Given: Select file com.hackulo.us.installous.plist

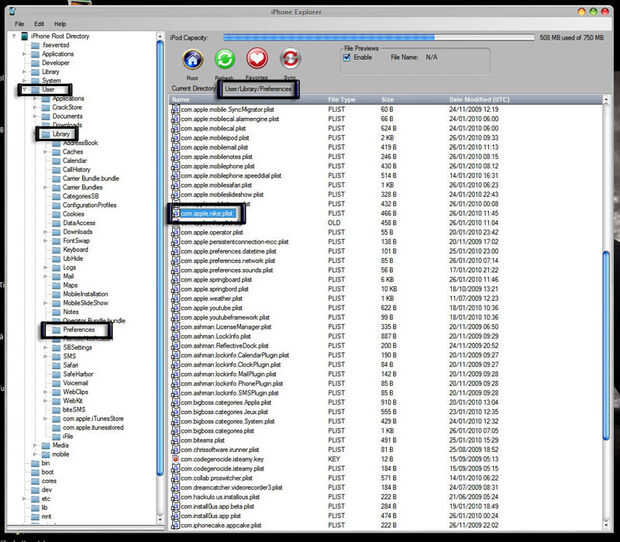Looking at the screenshot, I should click(220, 497).
